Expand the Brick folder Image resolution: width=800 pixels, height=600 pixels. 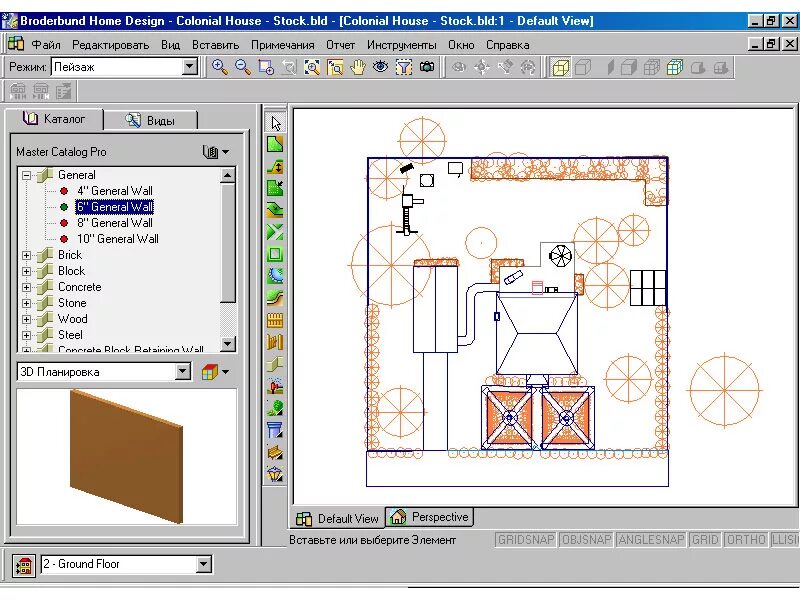pos(26,255)
